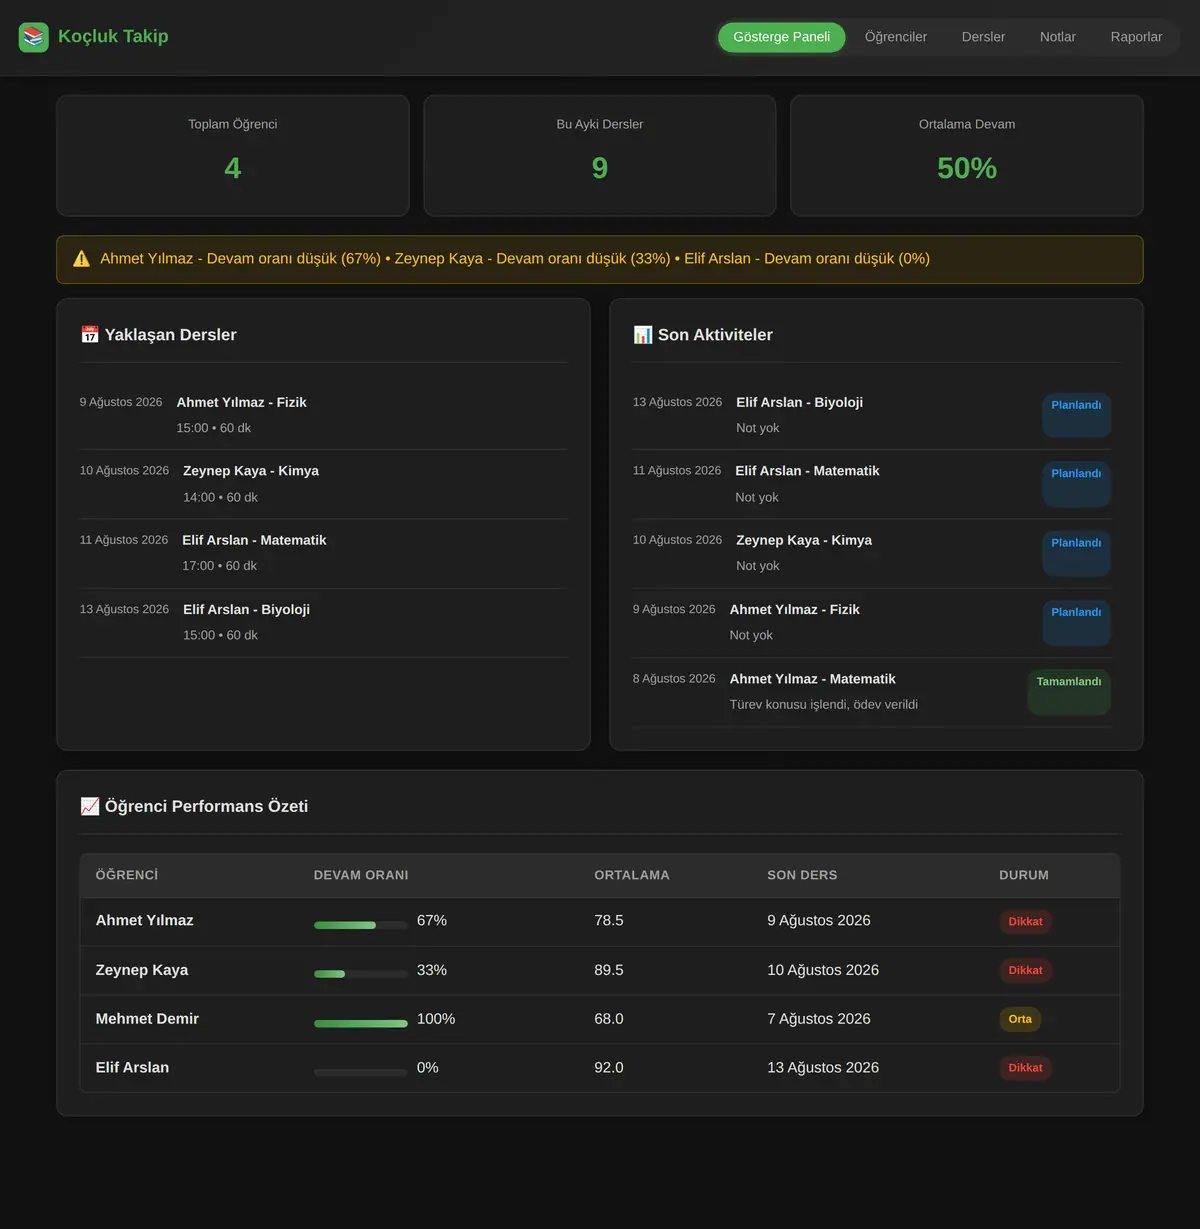Switch to the Öğrenciler tab

tap(896, 37)
